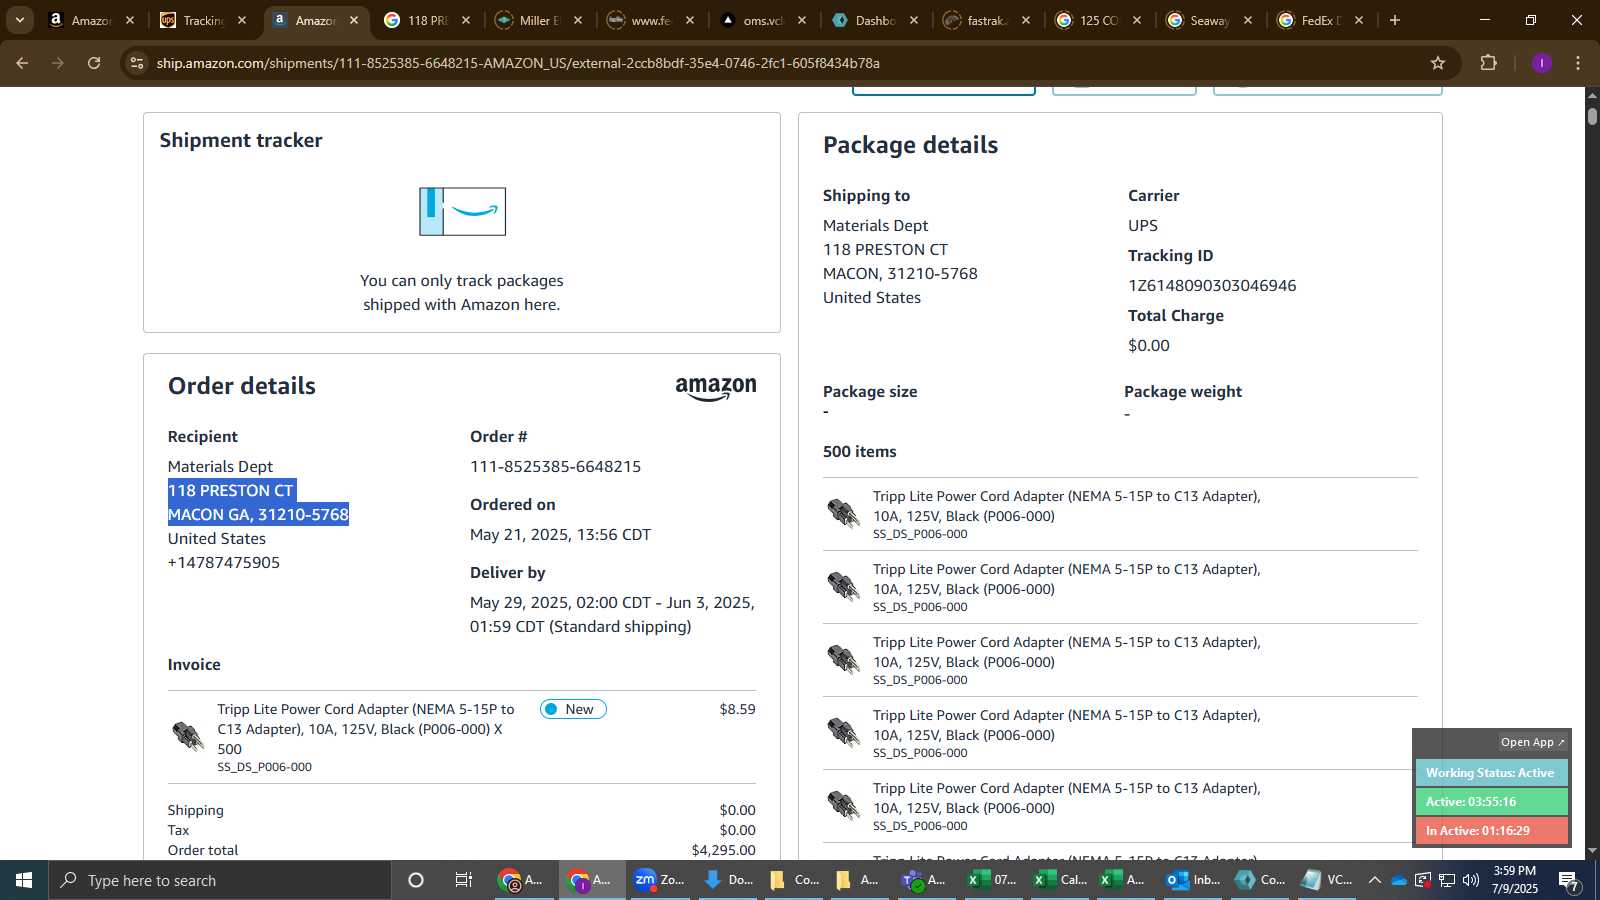Click tracking ID 1Z6148090303046946
Viewport: 1600px width, 900px height.
pyautogui.click(x=1212, y=285)
